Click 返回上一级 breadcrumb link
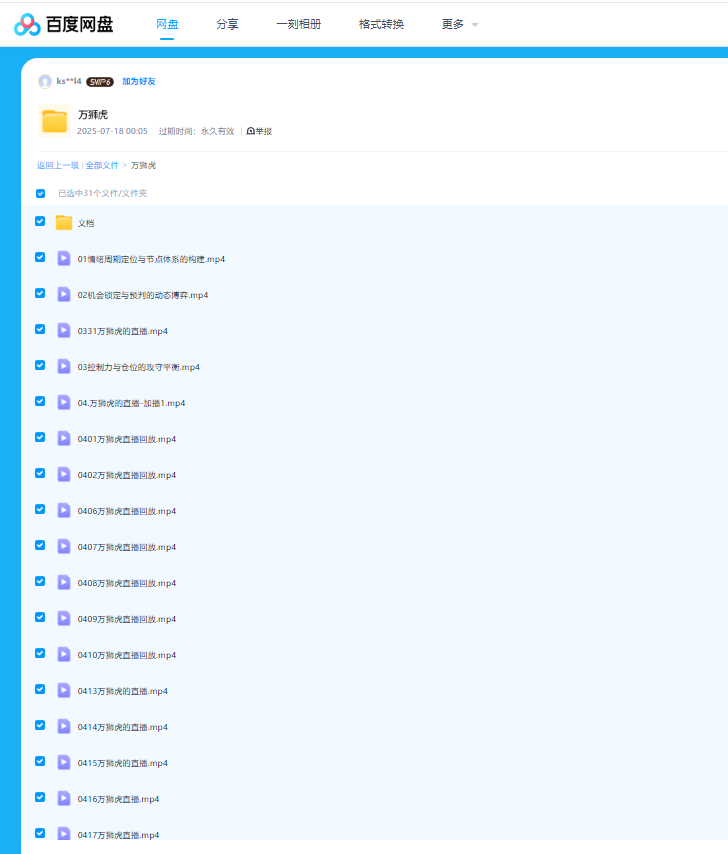Image resolution: width=728 pixels, height=854 pixels. click(58, 165)
